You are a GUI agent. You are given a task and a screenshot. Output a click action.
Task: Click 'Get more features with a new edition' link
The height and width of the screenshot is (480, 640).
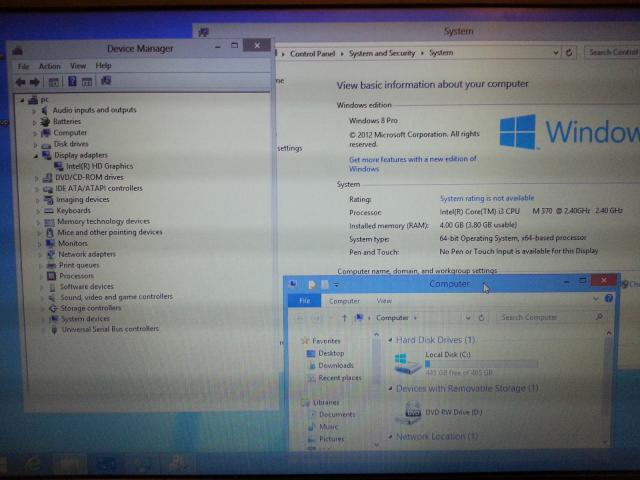point(412,160)
